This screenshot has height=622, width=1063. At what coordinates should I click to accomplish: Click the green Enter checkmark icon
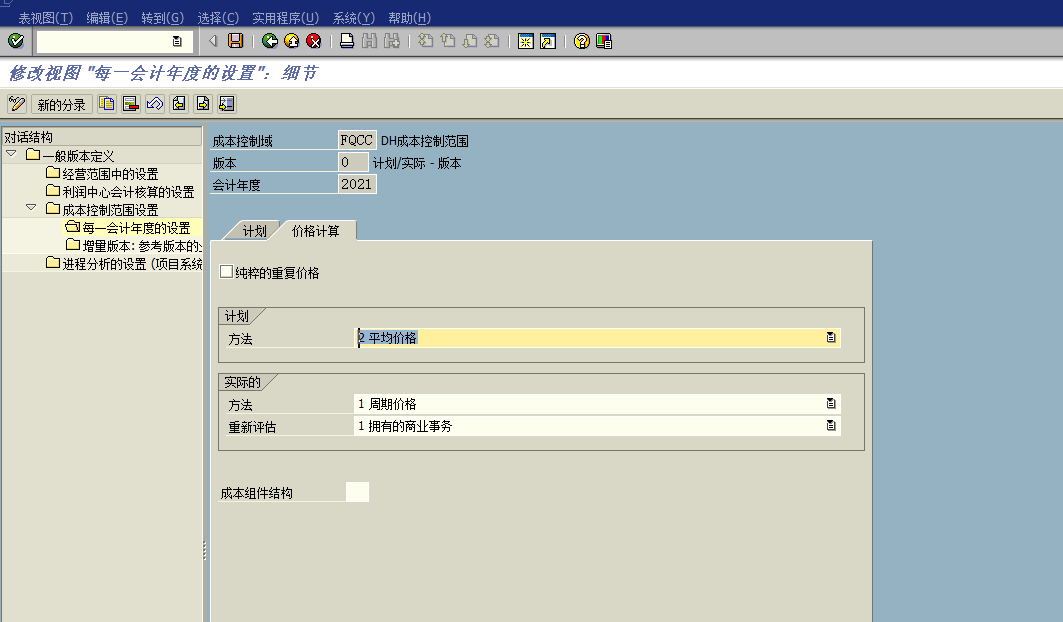coord(16,41)
